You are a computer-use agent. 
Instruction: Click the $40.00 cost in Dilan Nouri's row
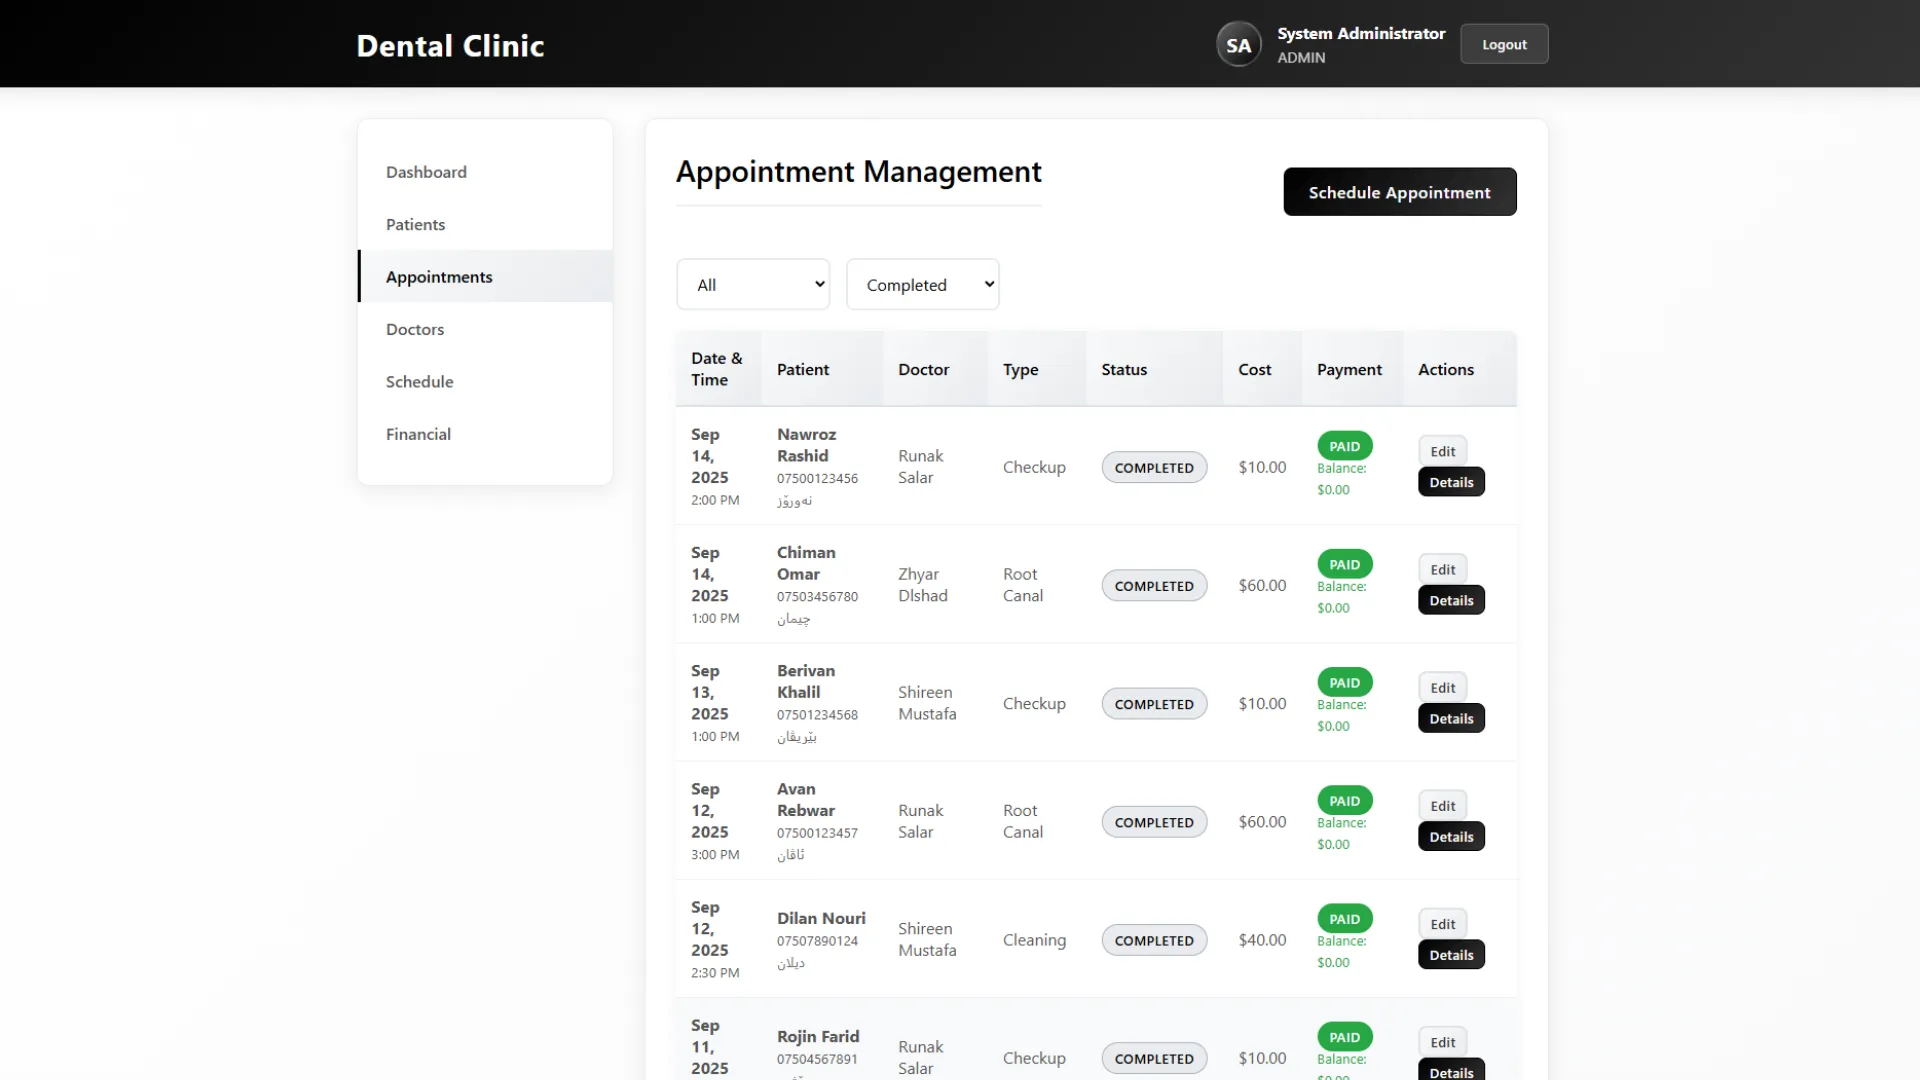(1262, 940)
